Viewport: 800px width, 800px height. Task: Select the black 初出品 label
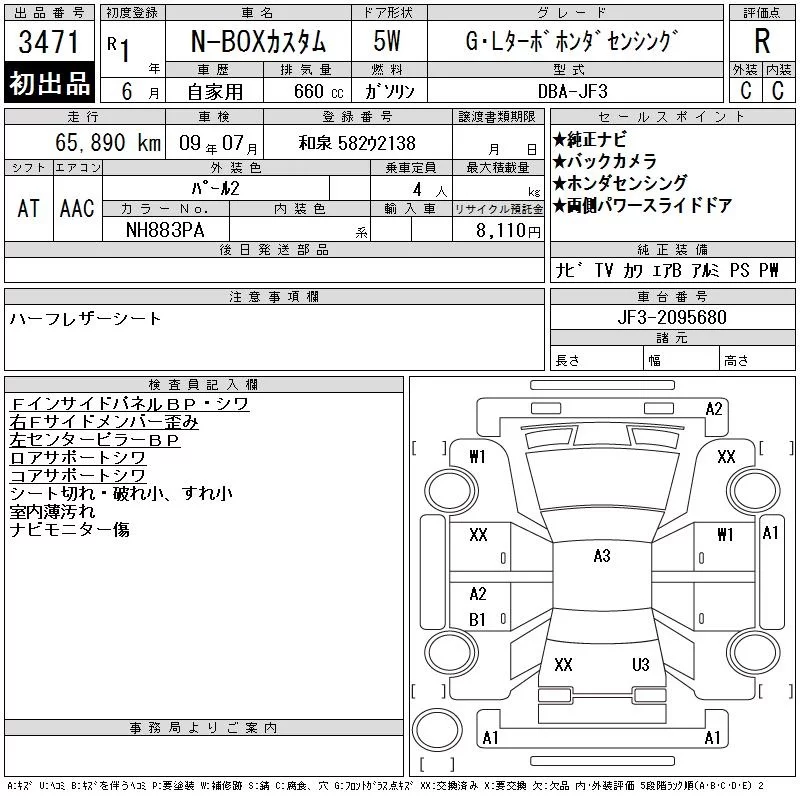click(x=49, y=83)
